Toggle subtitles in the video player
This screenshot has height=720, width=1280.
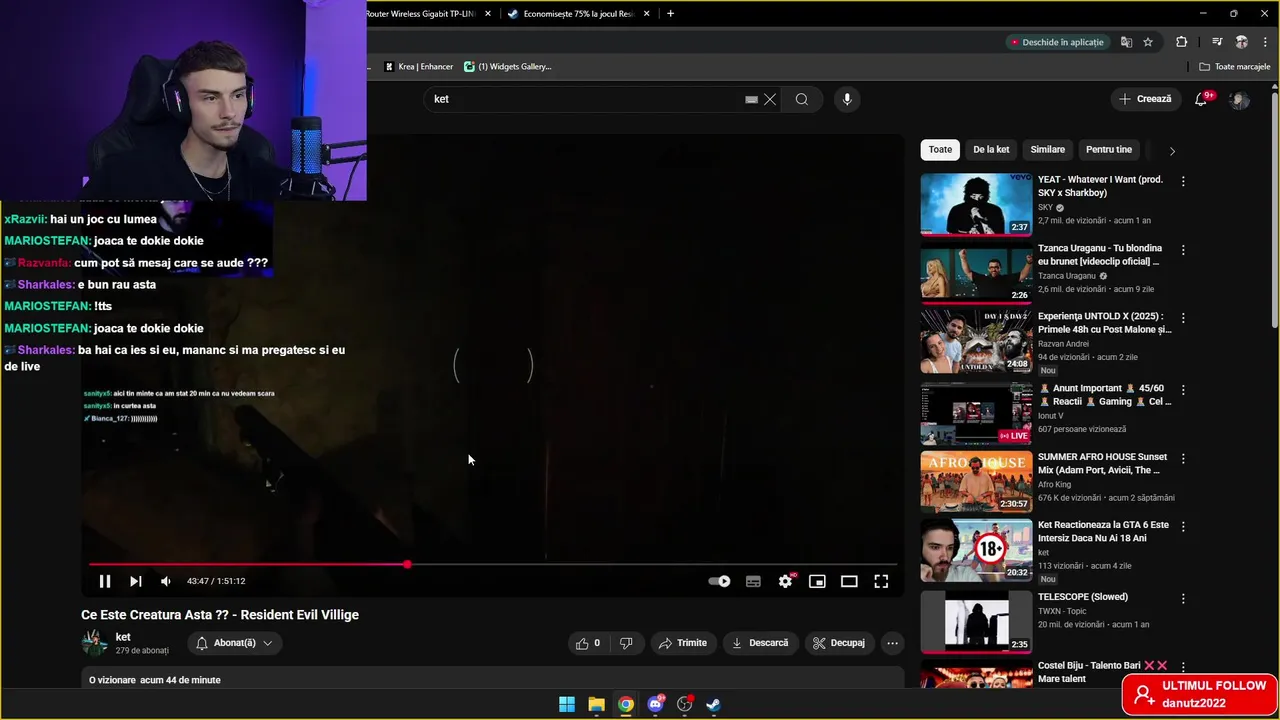pos(753,581)
